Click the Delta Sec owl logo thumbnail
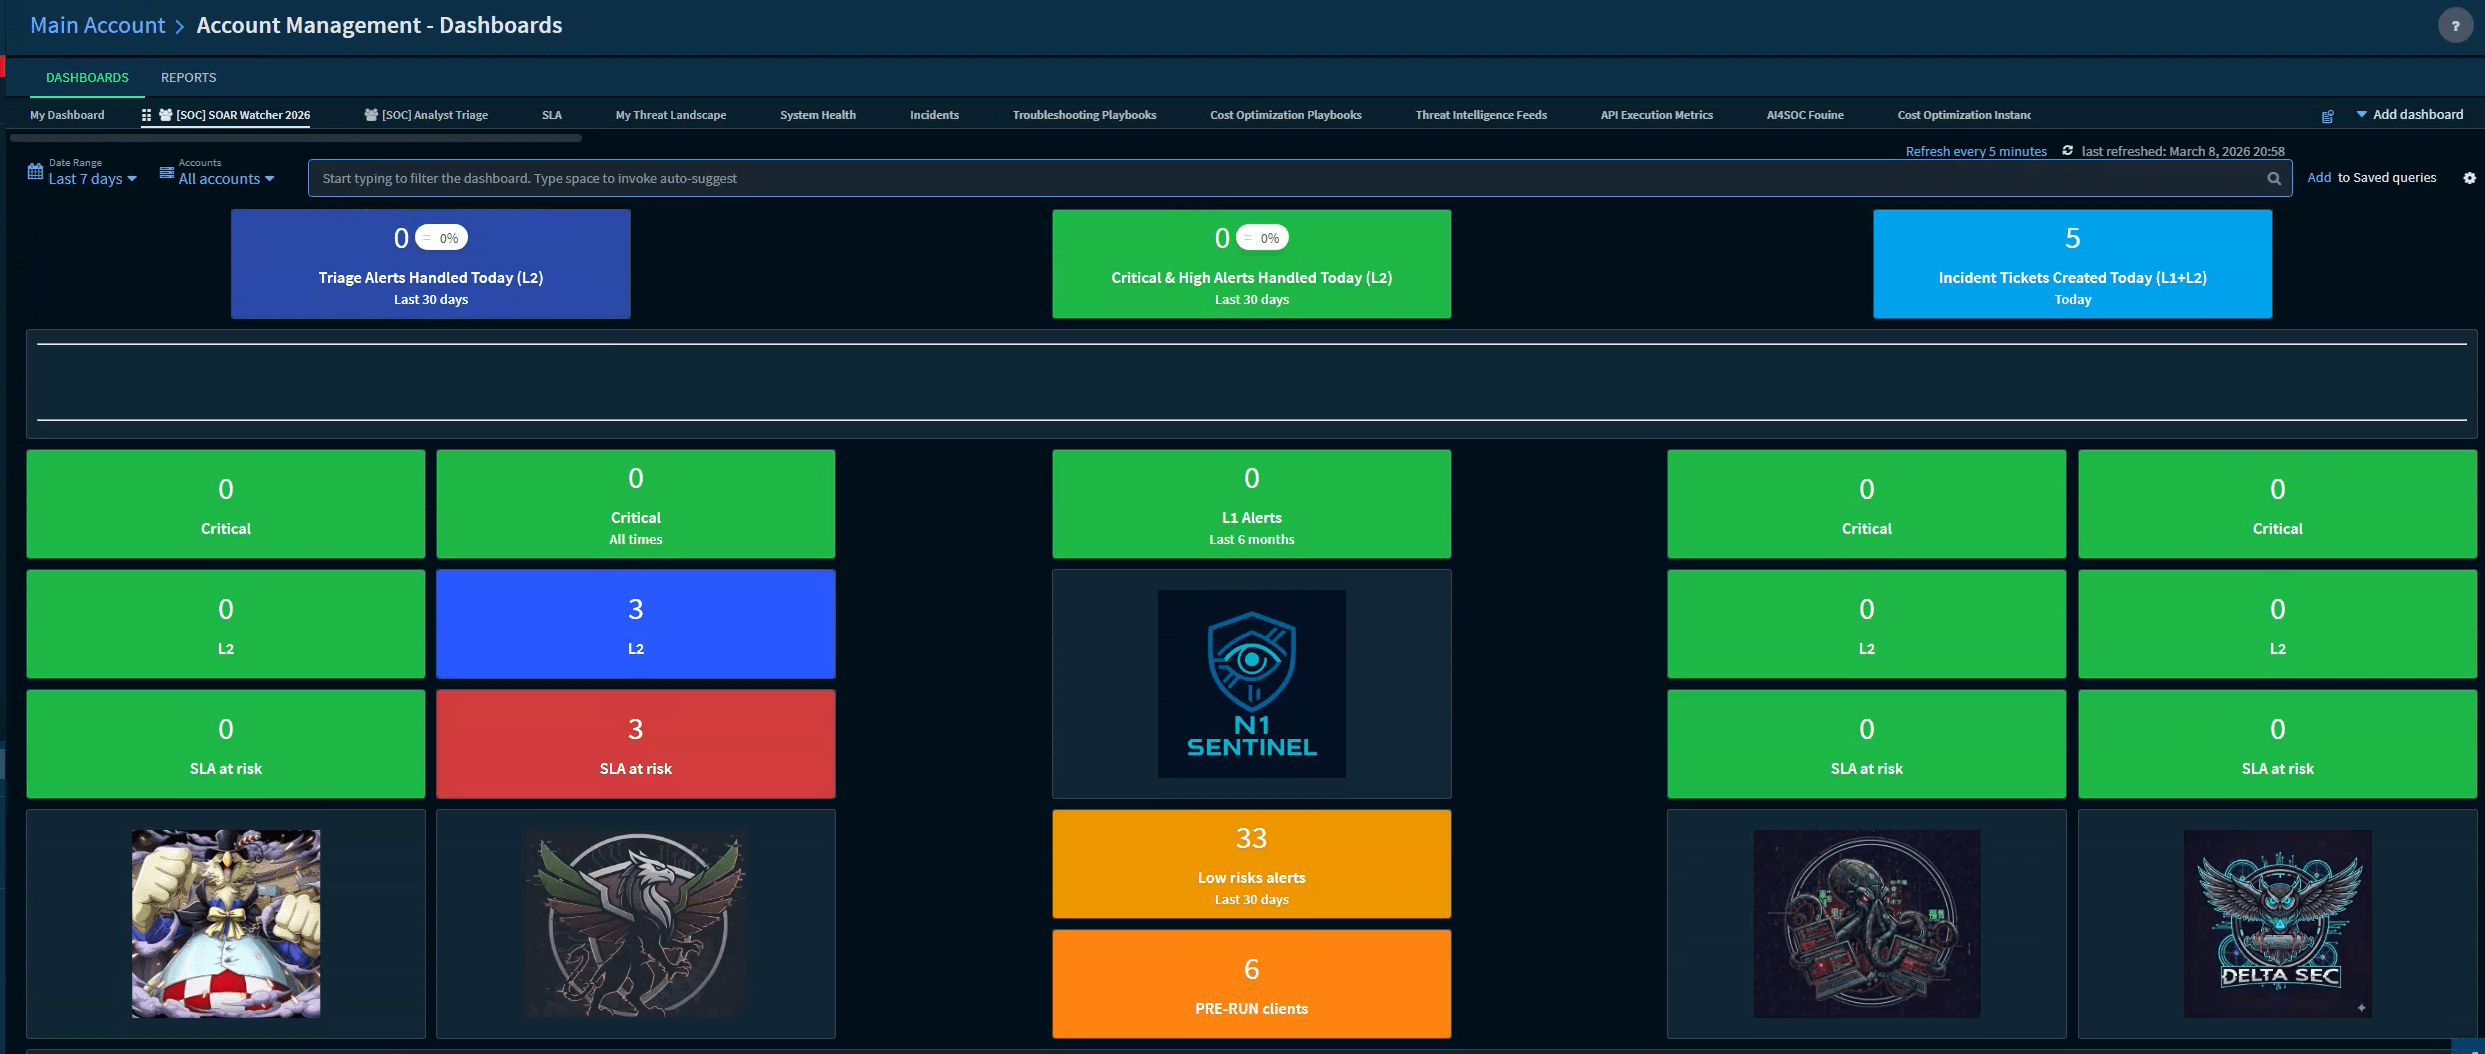 (x=2278, y=924)
